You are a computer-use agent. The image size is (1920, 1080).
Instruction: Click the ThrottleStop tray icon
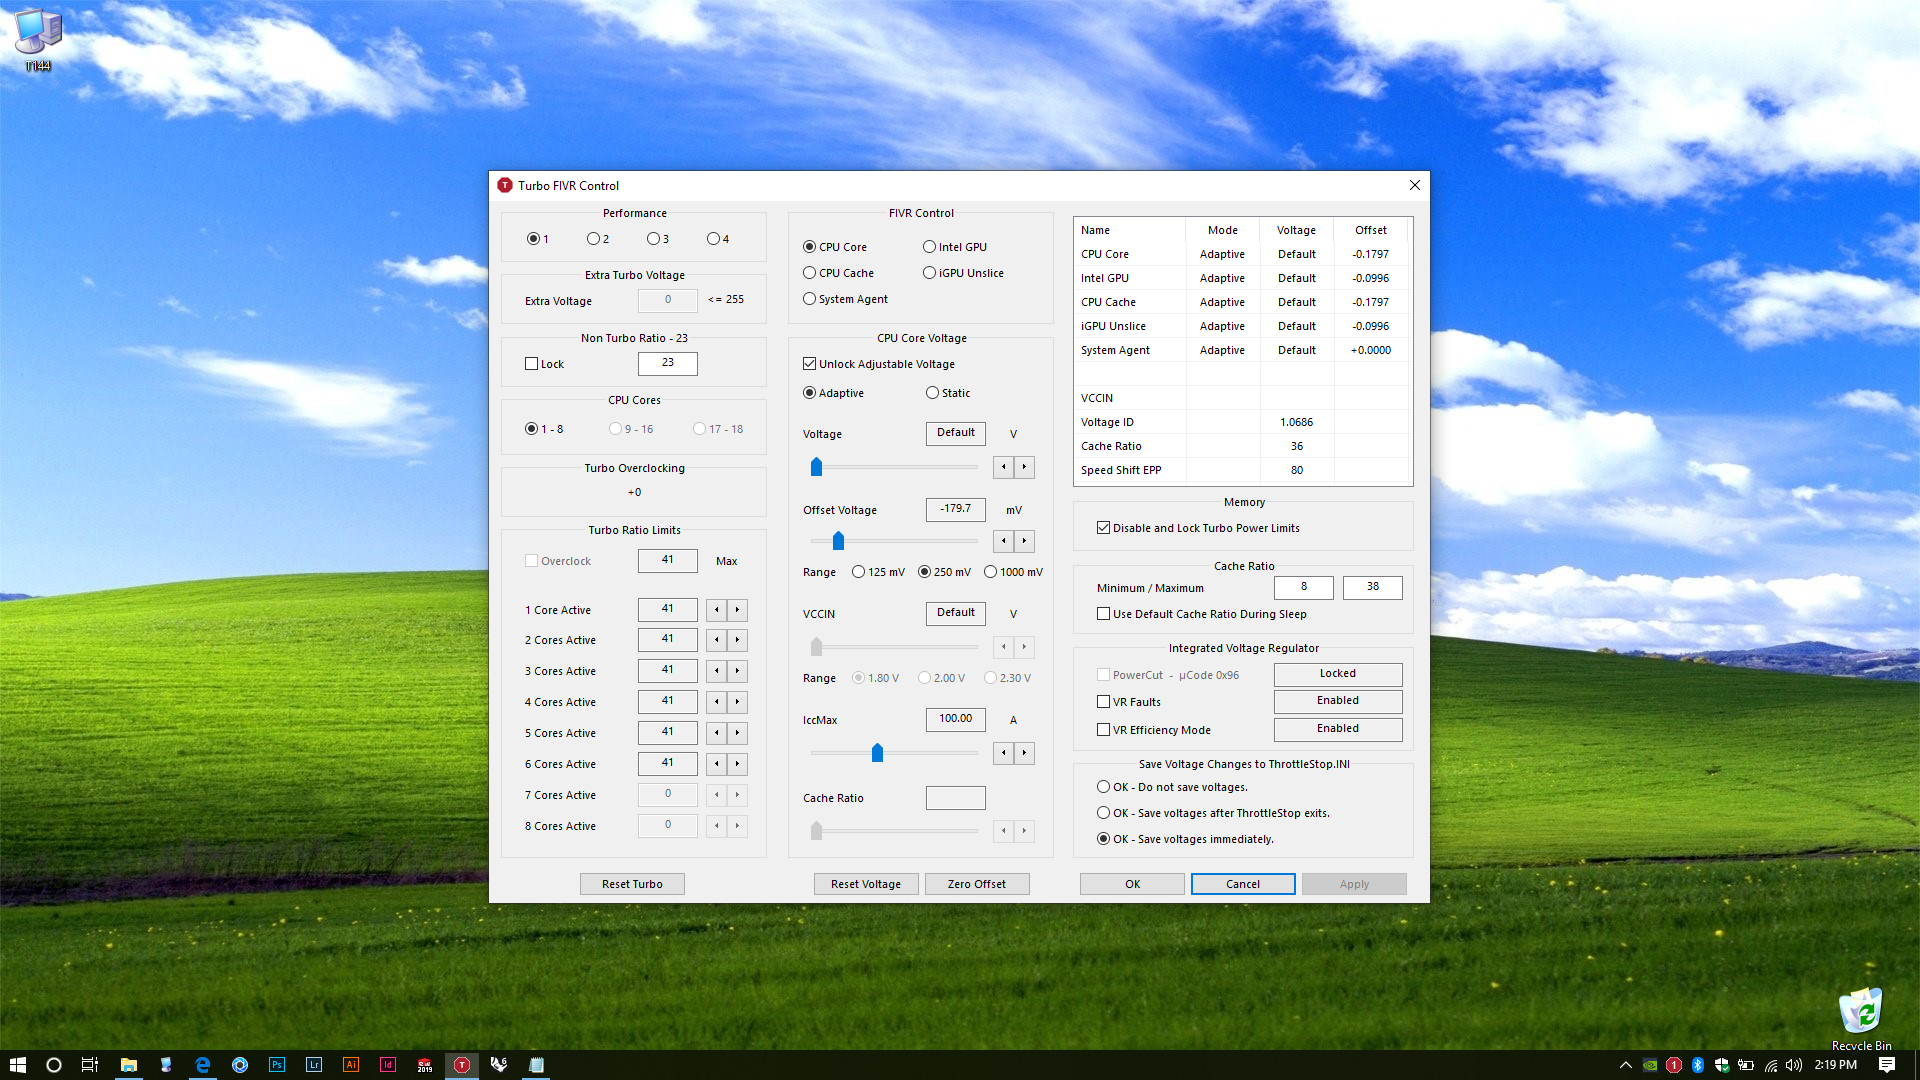point(1673,1065)
